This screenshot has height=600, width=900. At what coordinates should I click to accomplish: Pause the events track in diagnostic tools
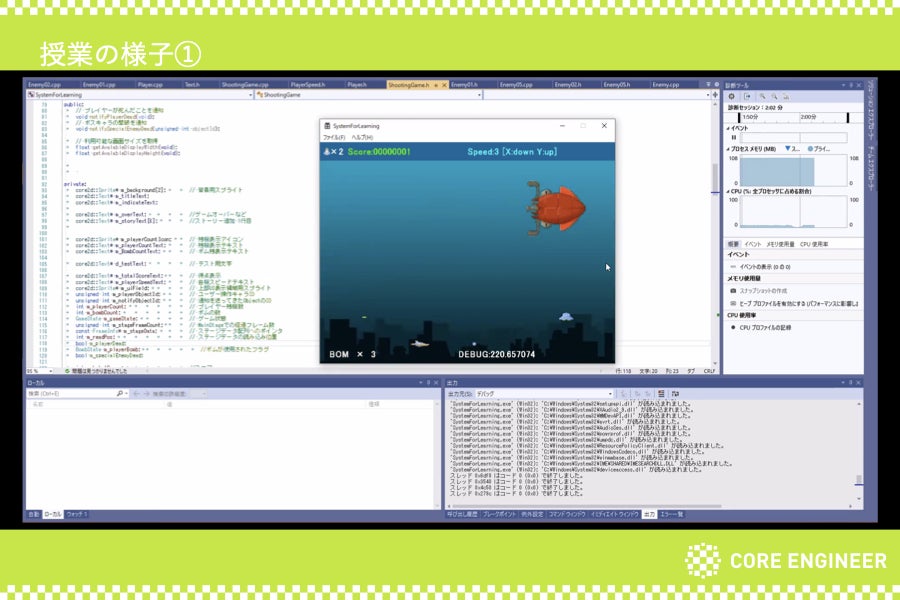[733, 137]
